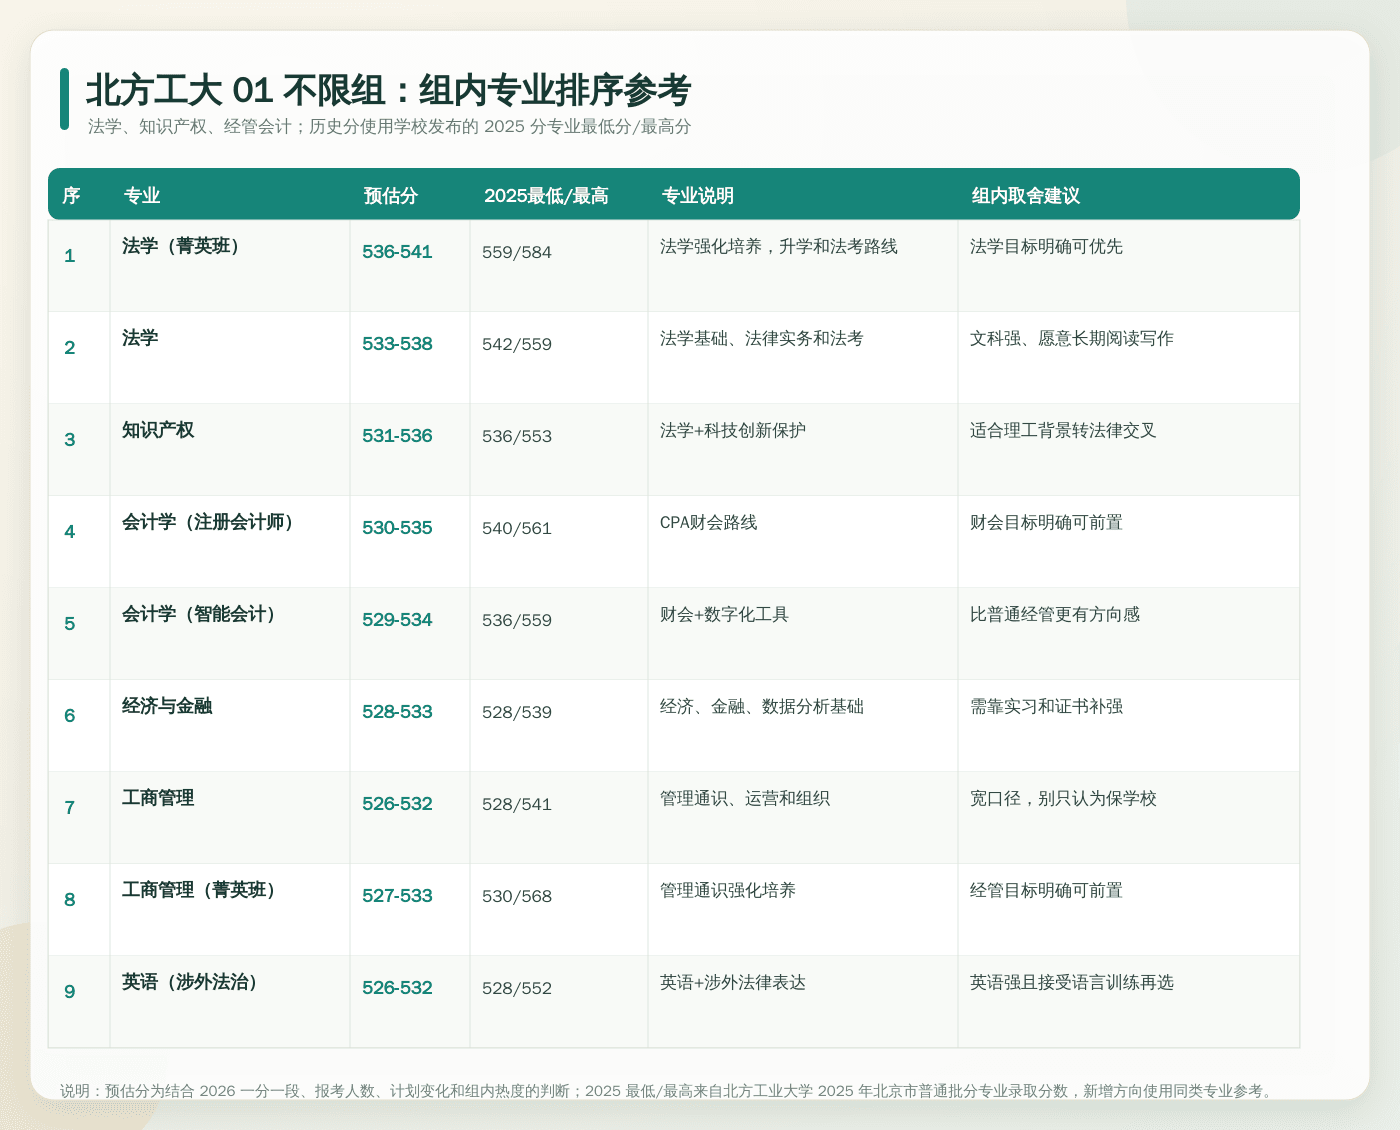Click description CPA财会路线

click(709, 522)
